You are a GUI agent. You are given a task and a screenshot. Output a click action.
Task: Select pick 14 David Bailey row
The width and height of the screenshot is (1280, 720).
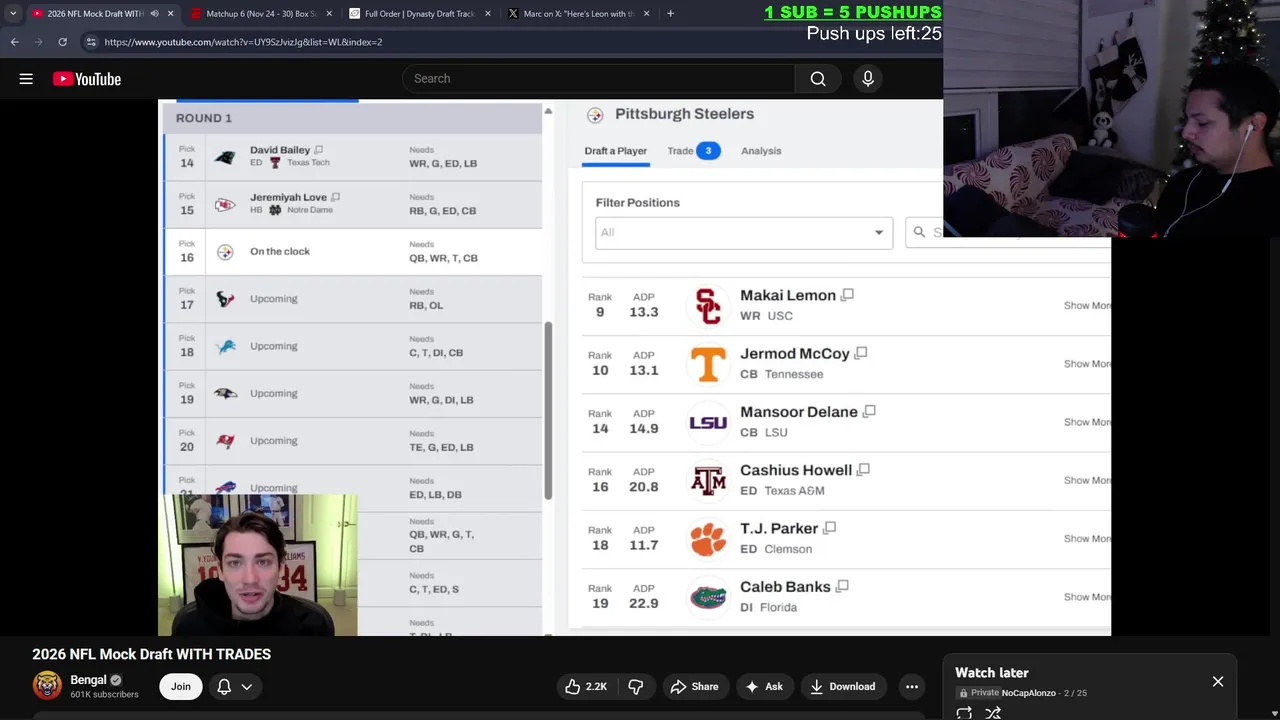coord(353,157)
